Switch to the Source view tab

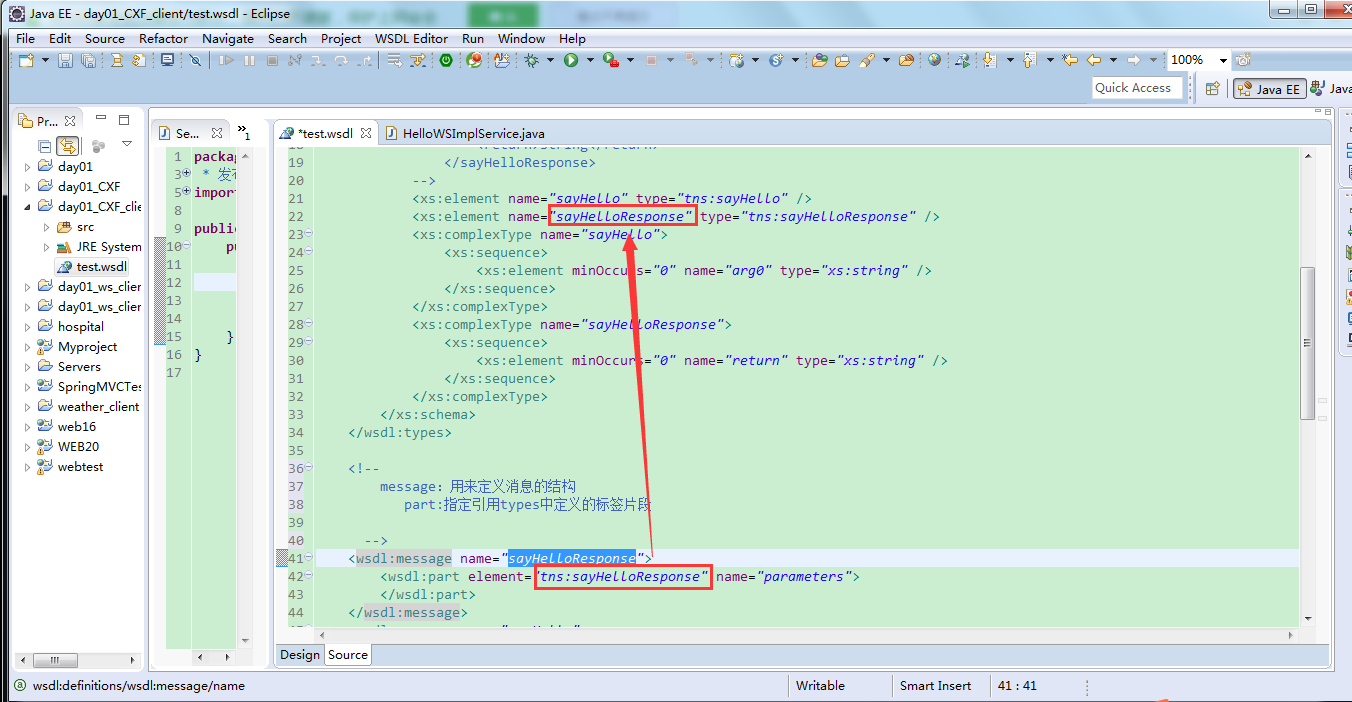coord(348,655)
